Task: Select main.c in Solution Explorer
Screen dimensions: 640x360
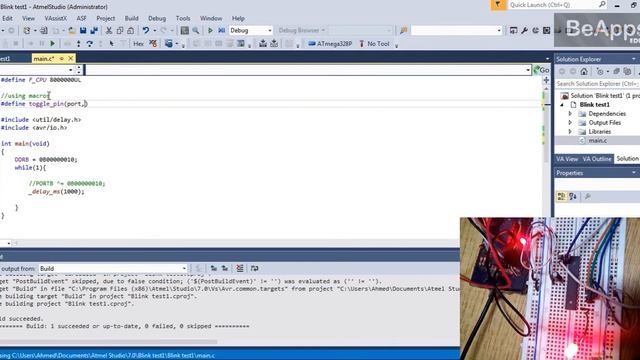Action: pyautogui.click(x=597, y=140)
